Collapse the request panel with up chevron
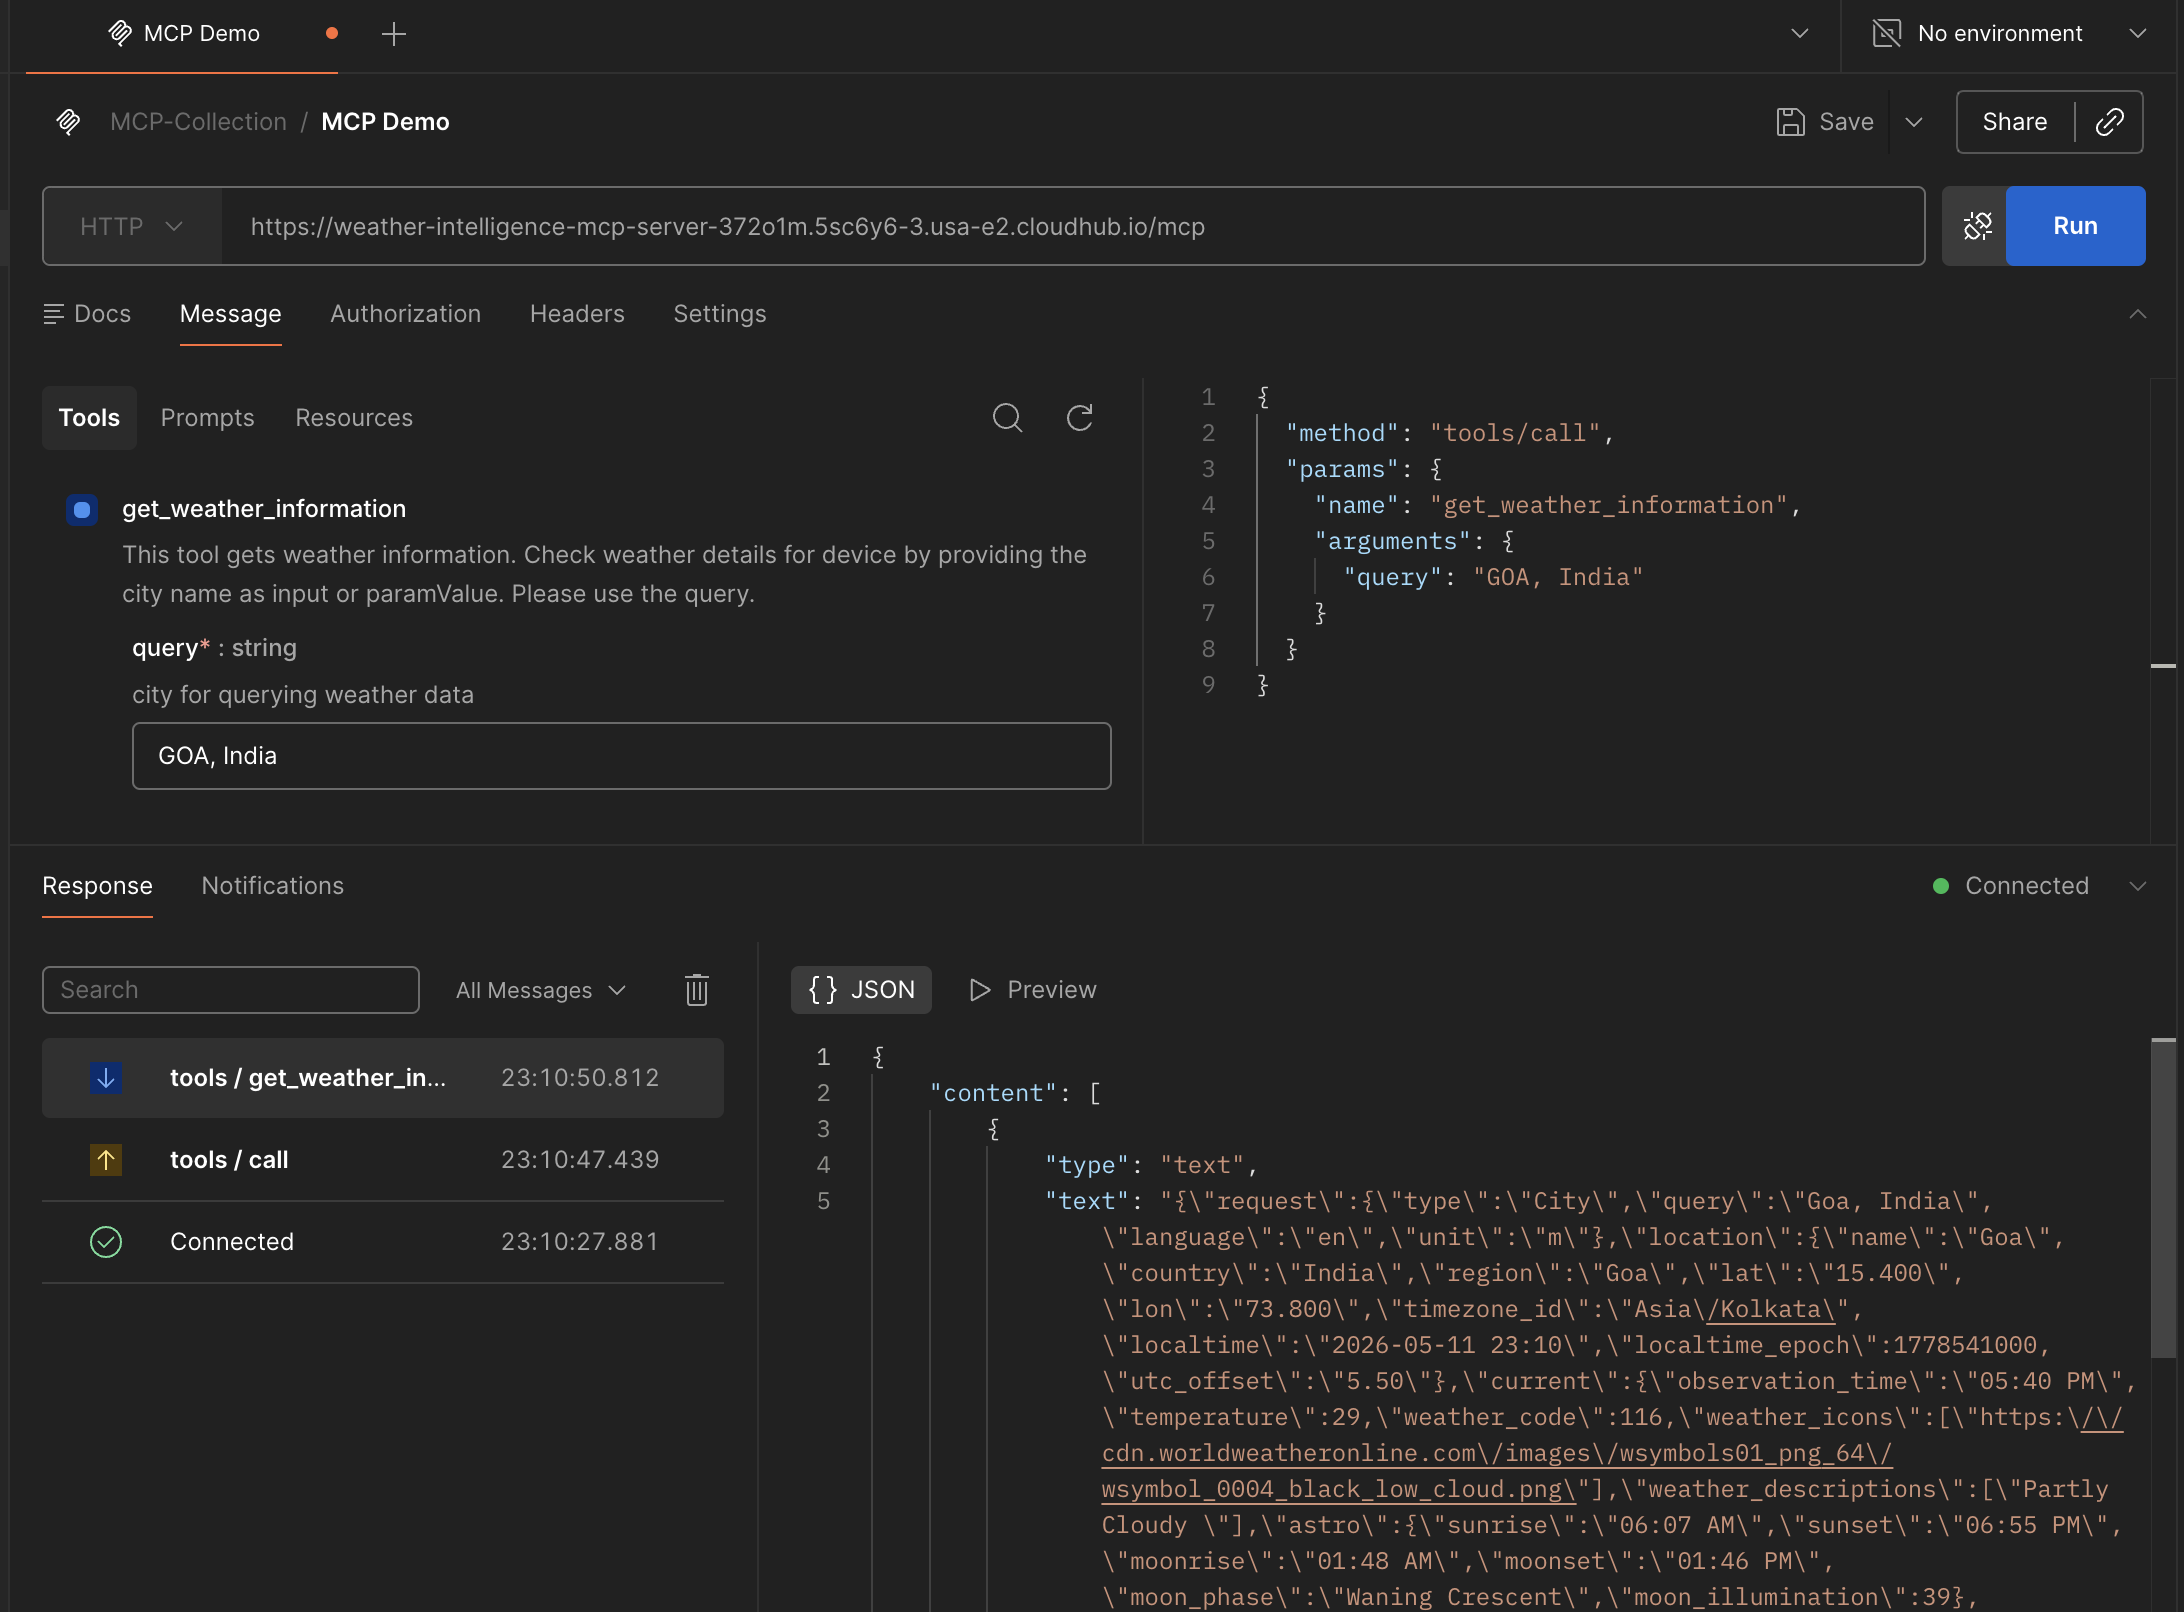The height and width of the screenshot is (1612, 2184). tap(2138, 314)
